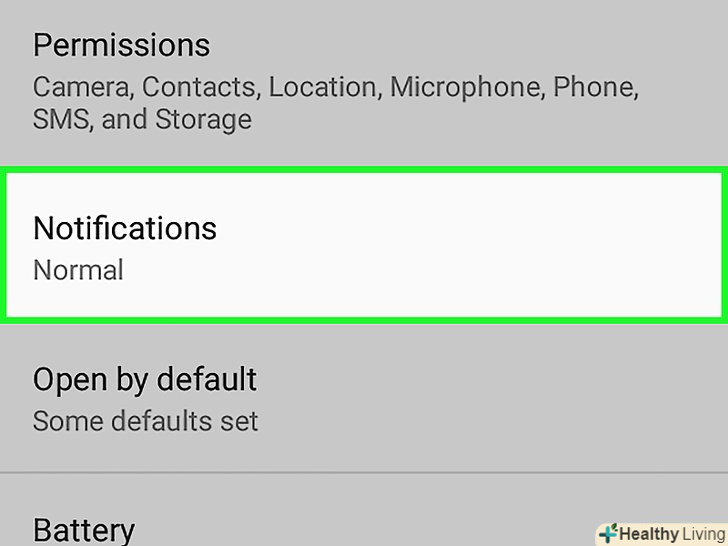
Task: Click the "Normal" notification status text
Action: tap(78, 270)
